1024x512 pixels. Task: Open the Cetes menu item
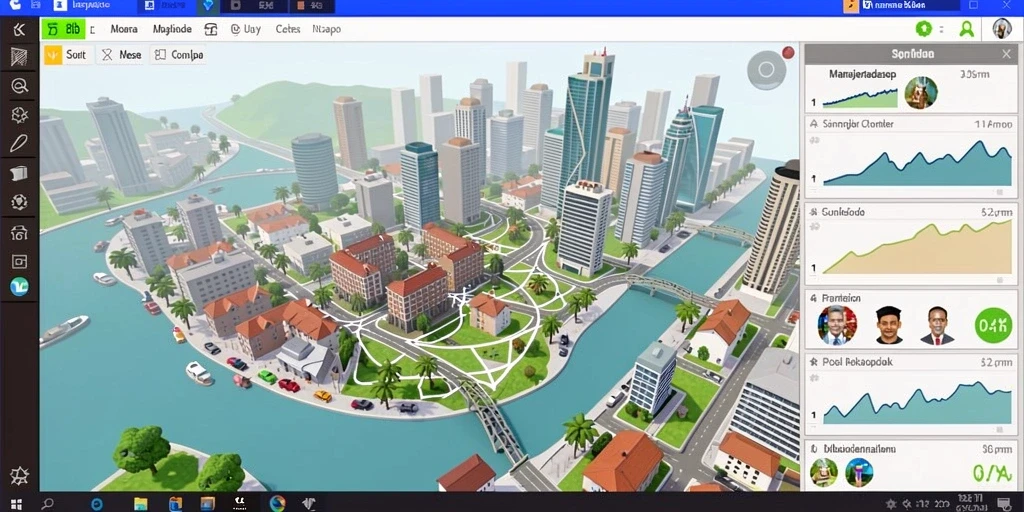[x=288, y=29]
